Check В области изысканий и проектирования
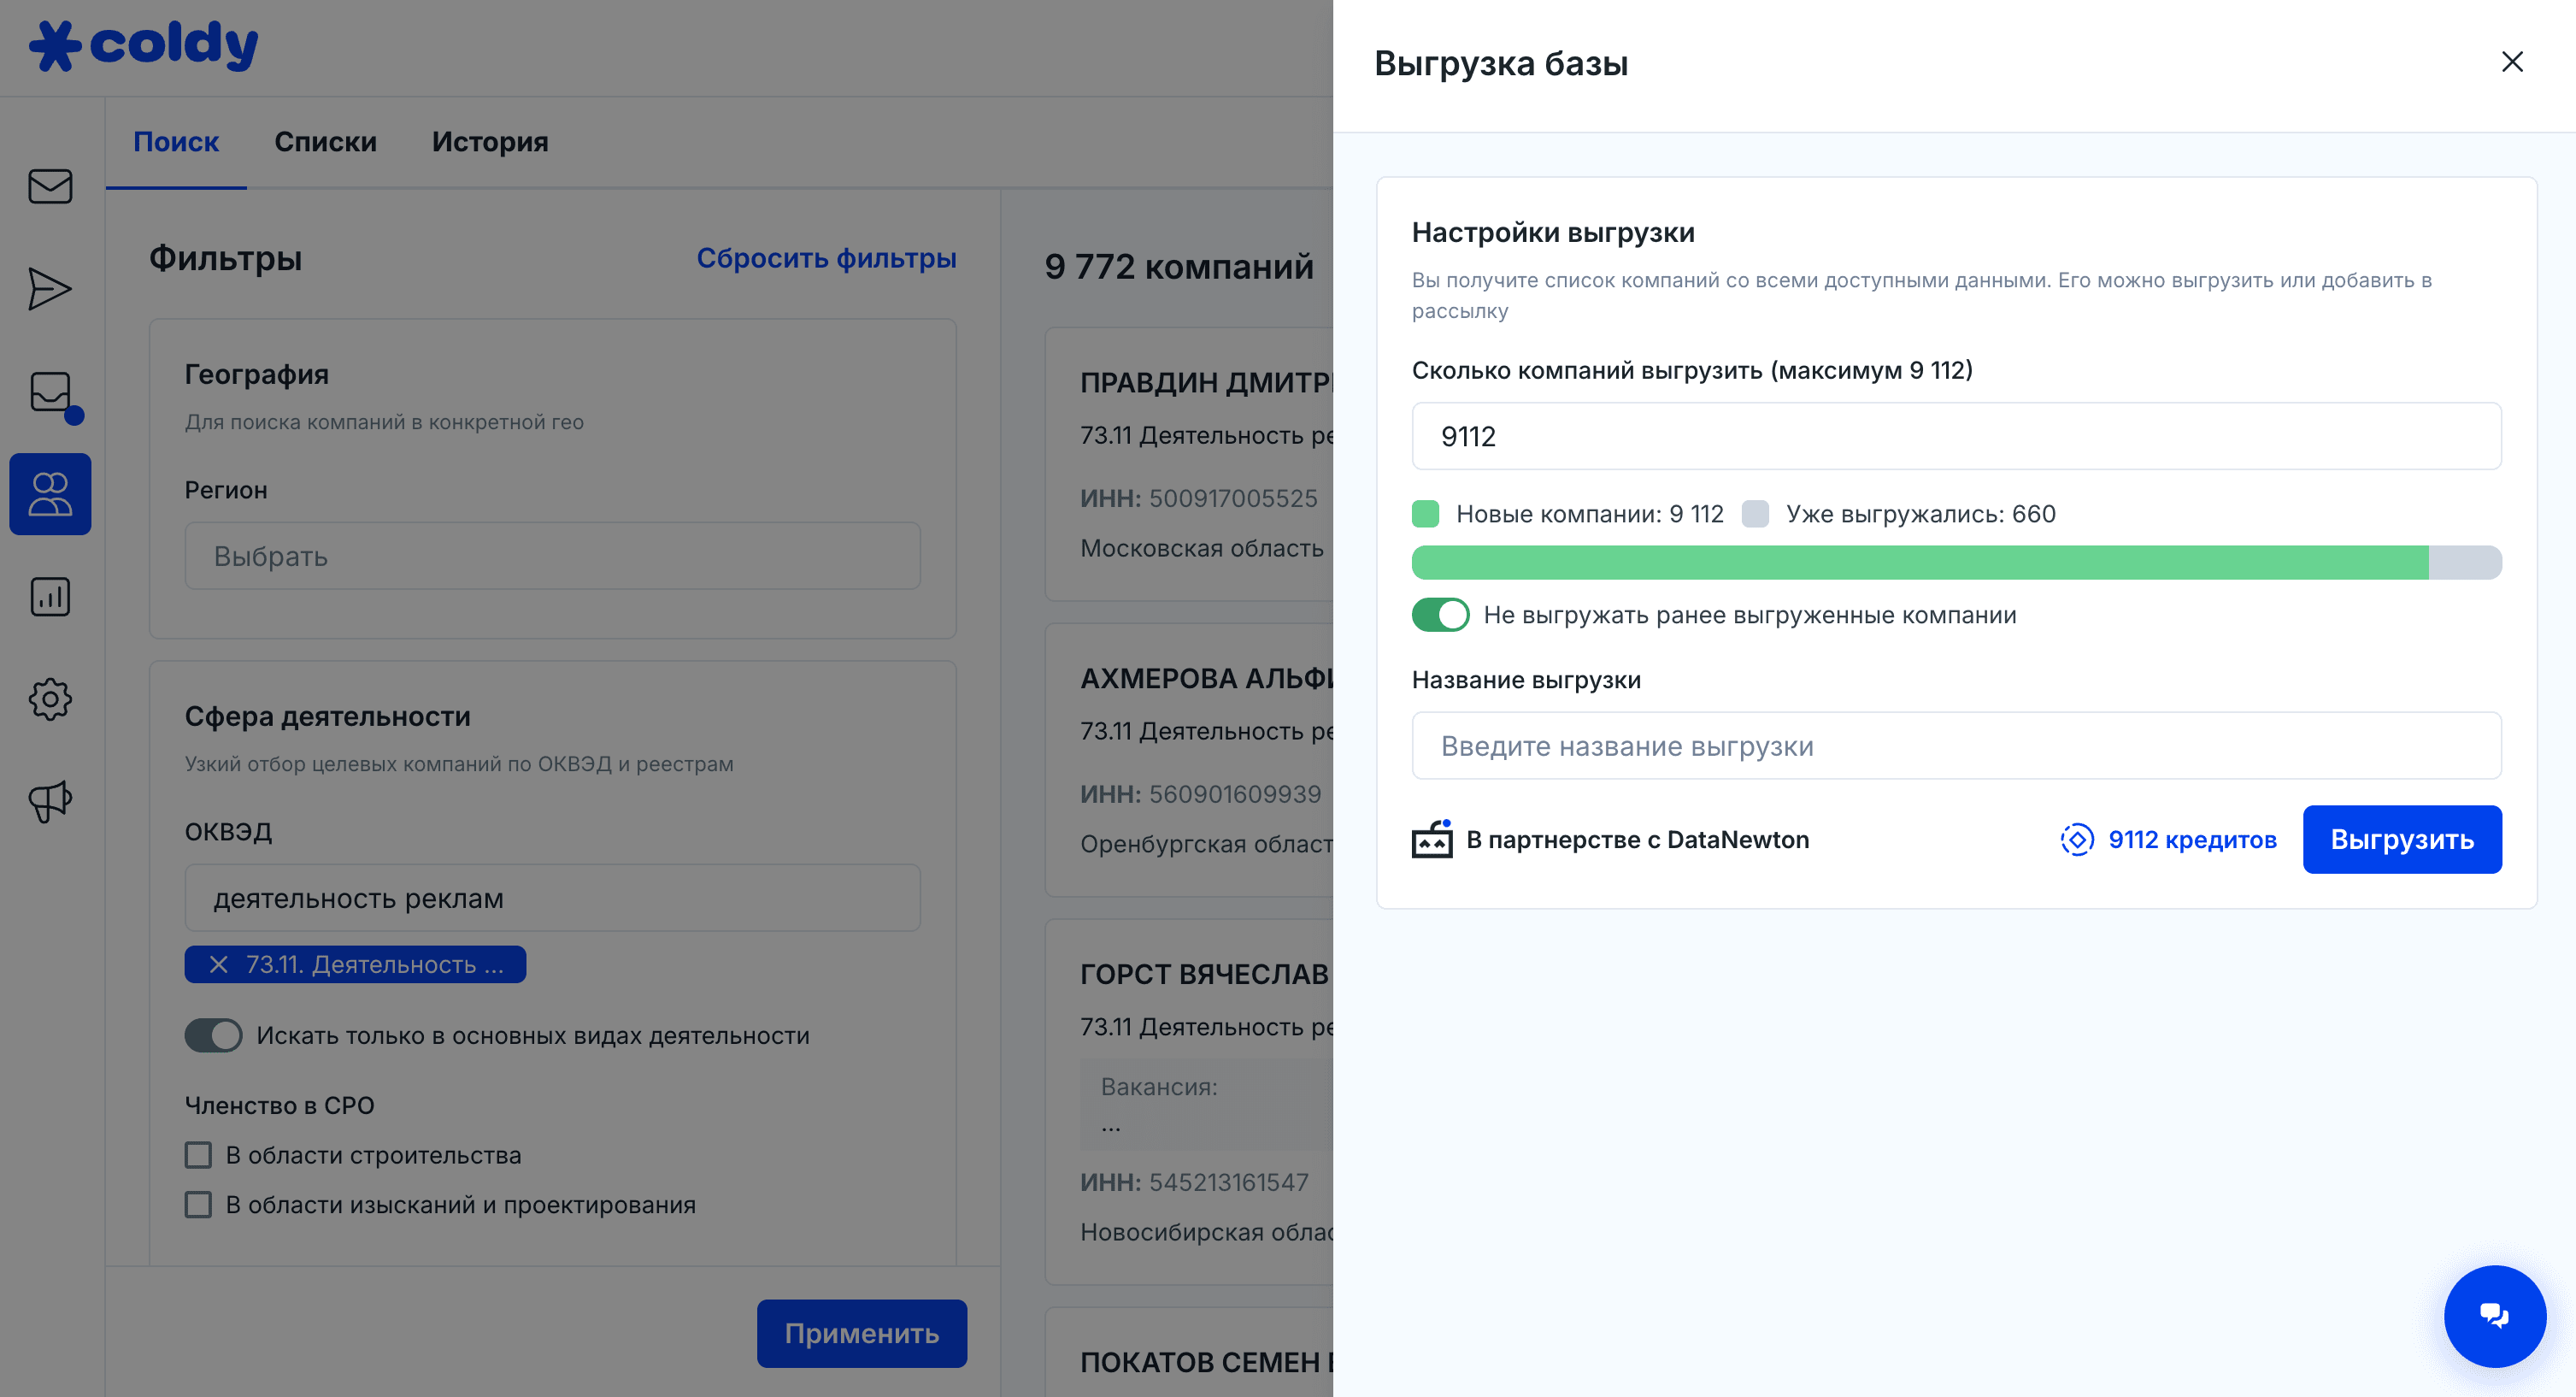2576x1397 pixels. (x=198, y=1205)
